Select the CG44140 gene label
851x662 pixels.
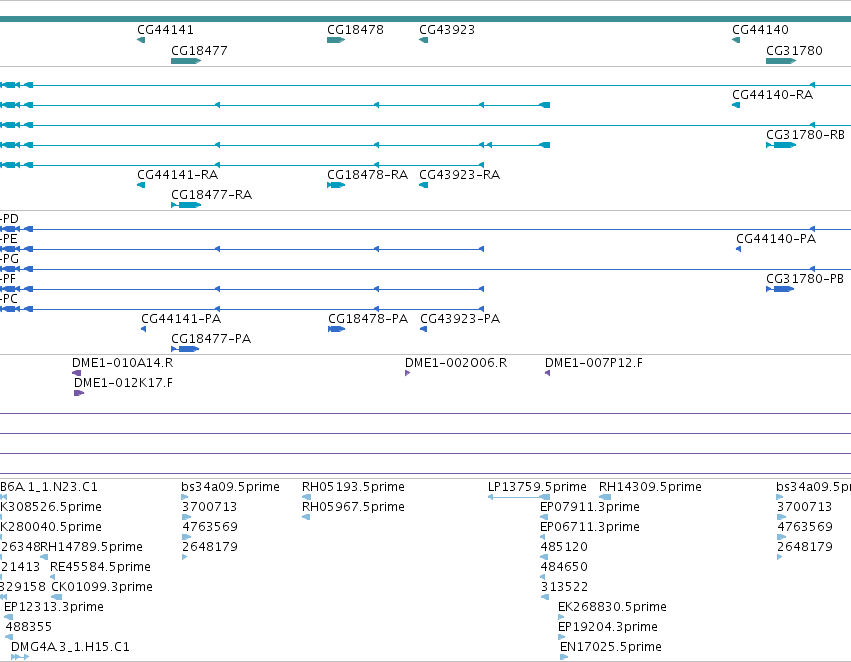click(x=760, y=30)
